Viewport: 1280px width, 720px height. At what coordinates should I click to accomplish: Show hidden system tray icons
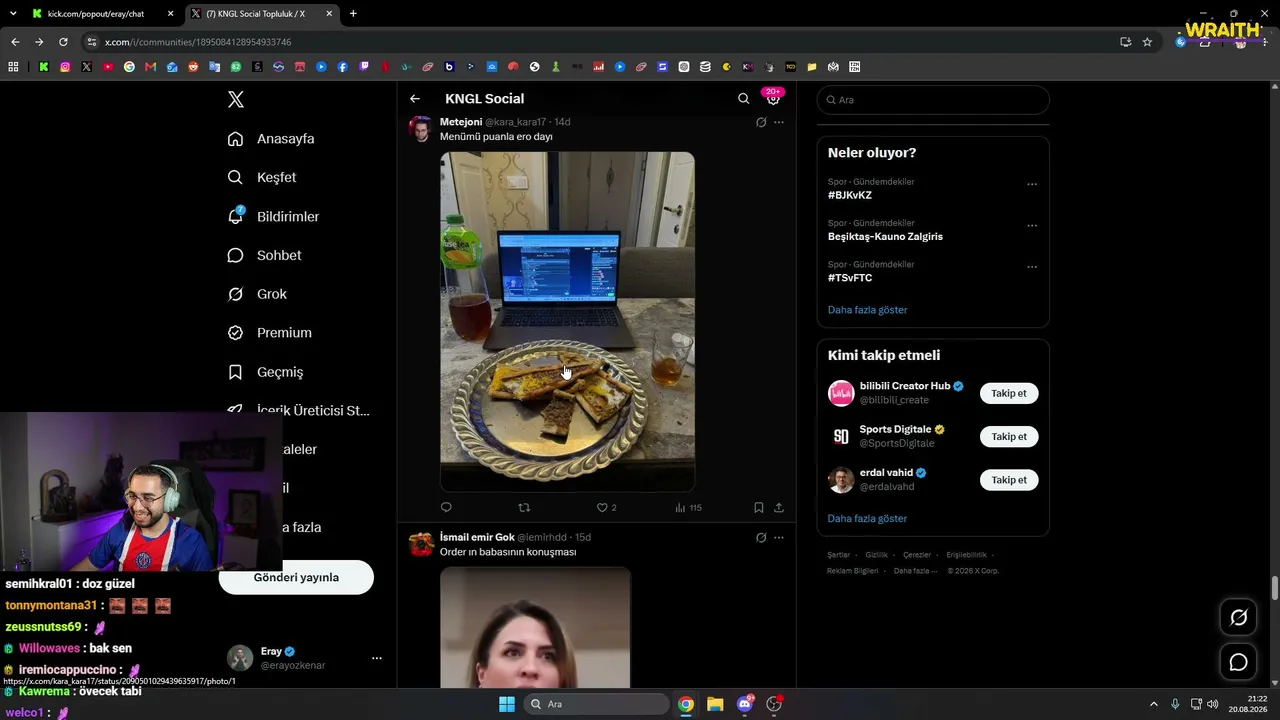pyautogui.click(x=1154, y=704)
